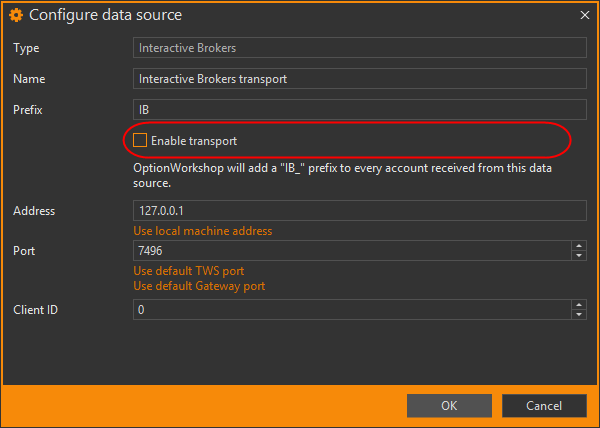Increase the Port value with the up arrow
The width and height of the screenshot is (600, 428).
click(578, 245)
